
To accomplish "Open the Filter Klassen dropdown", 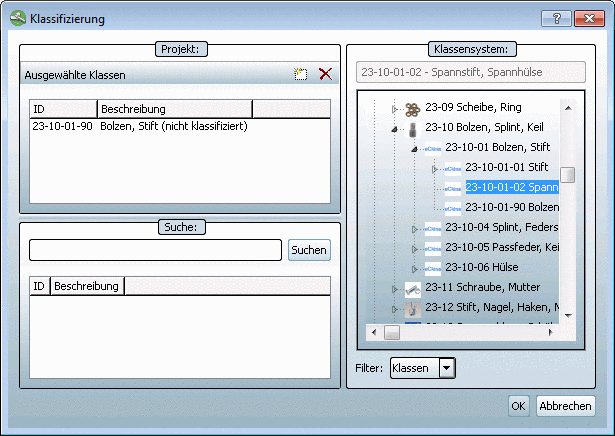I will coord(447,368).
